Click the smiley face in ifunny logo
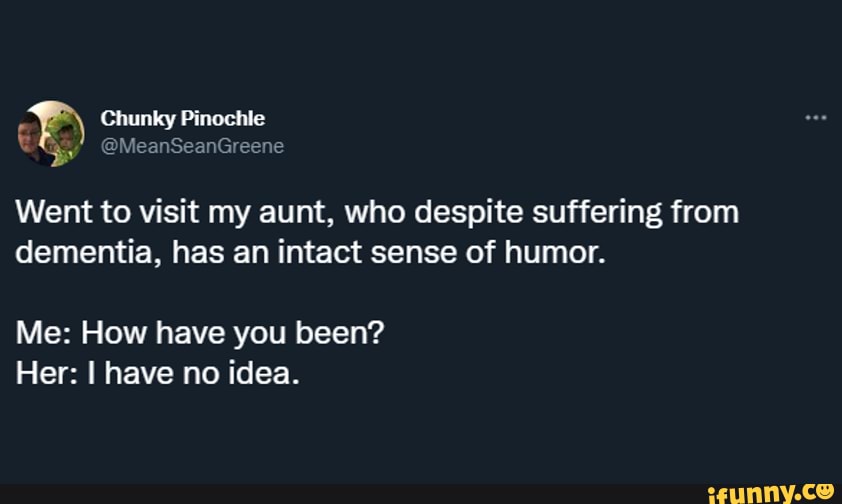This screenshot has height=504, width=842. point(825,491)
